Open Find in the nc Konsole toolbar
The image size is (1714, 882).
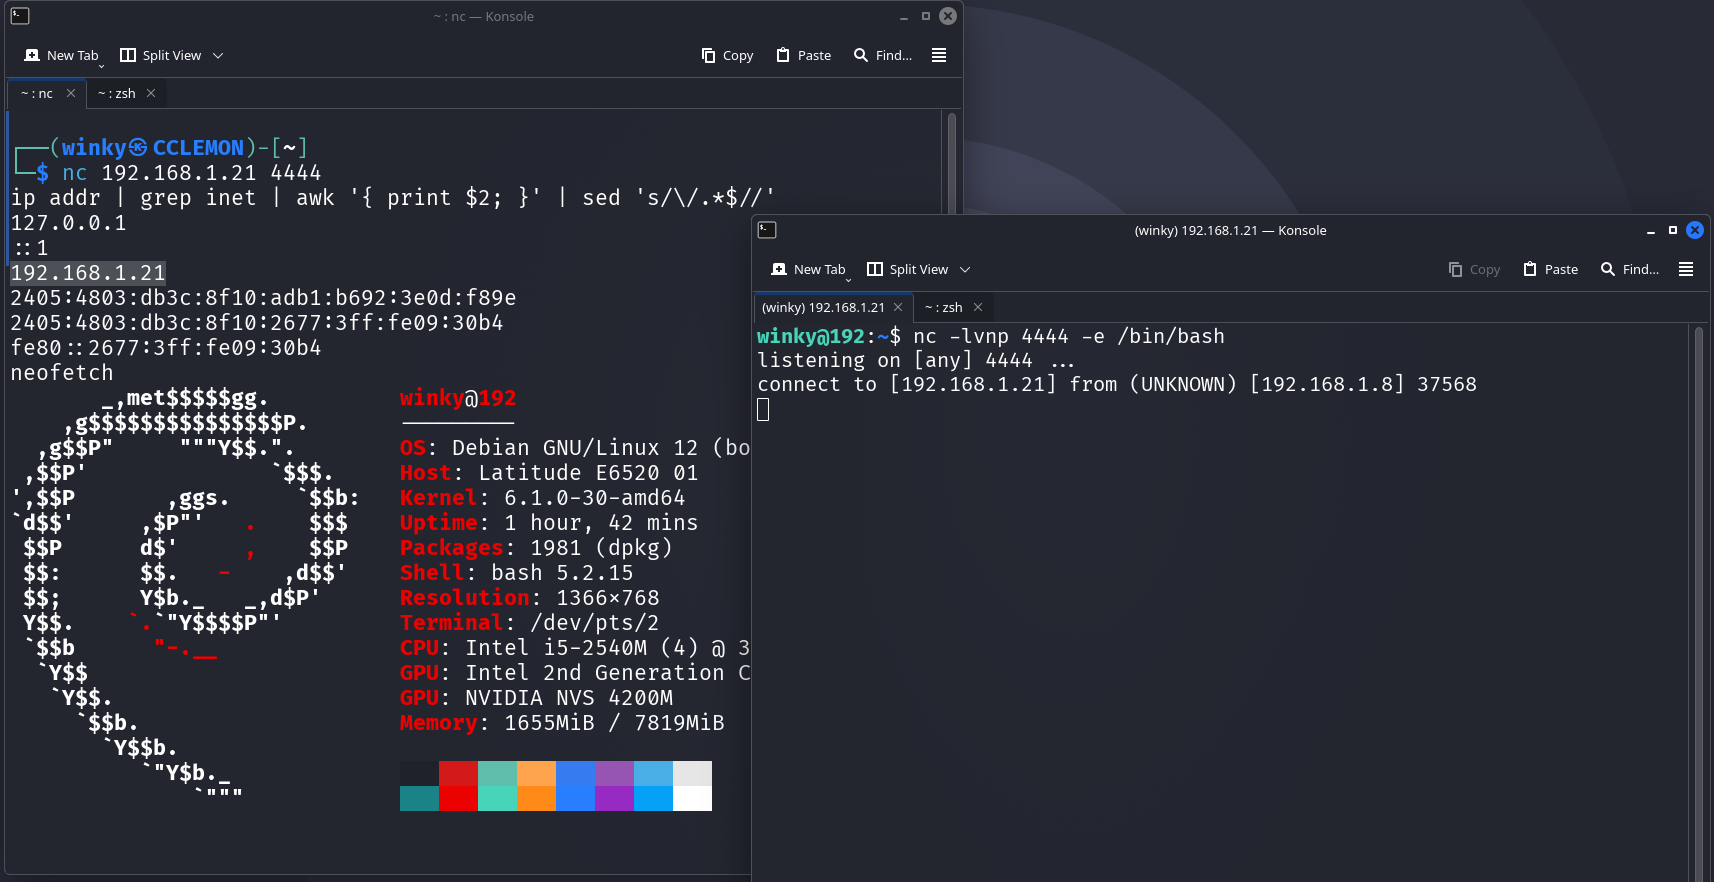coord(882,56)
